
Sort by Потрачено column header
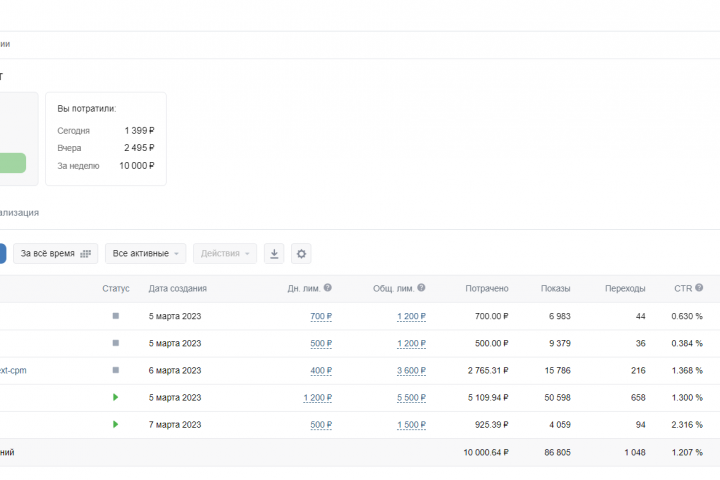click(x=487, y=288)
